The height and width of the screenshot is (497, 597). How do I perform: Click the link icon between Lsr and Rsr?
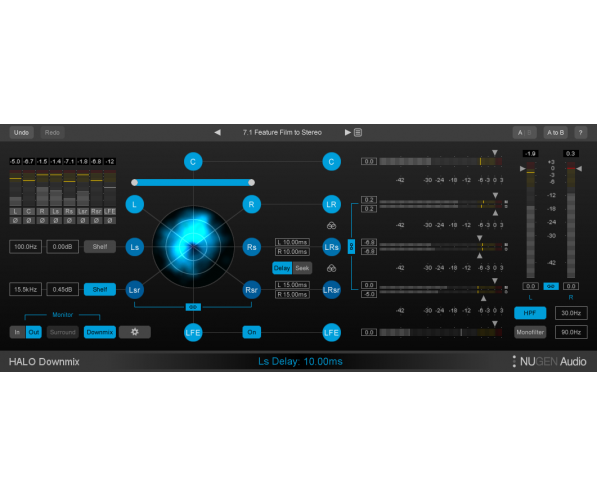click(x=193, y=307)
